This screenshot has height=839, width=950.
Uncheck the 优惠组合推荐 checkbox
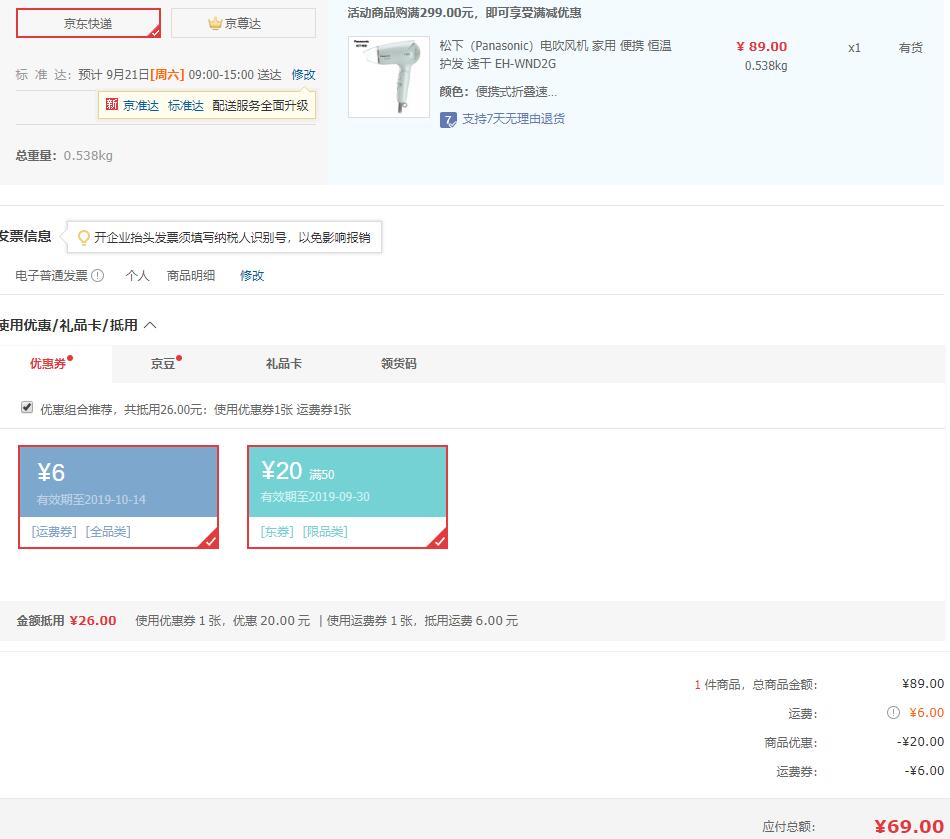pos(27,407)
